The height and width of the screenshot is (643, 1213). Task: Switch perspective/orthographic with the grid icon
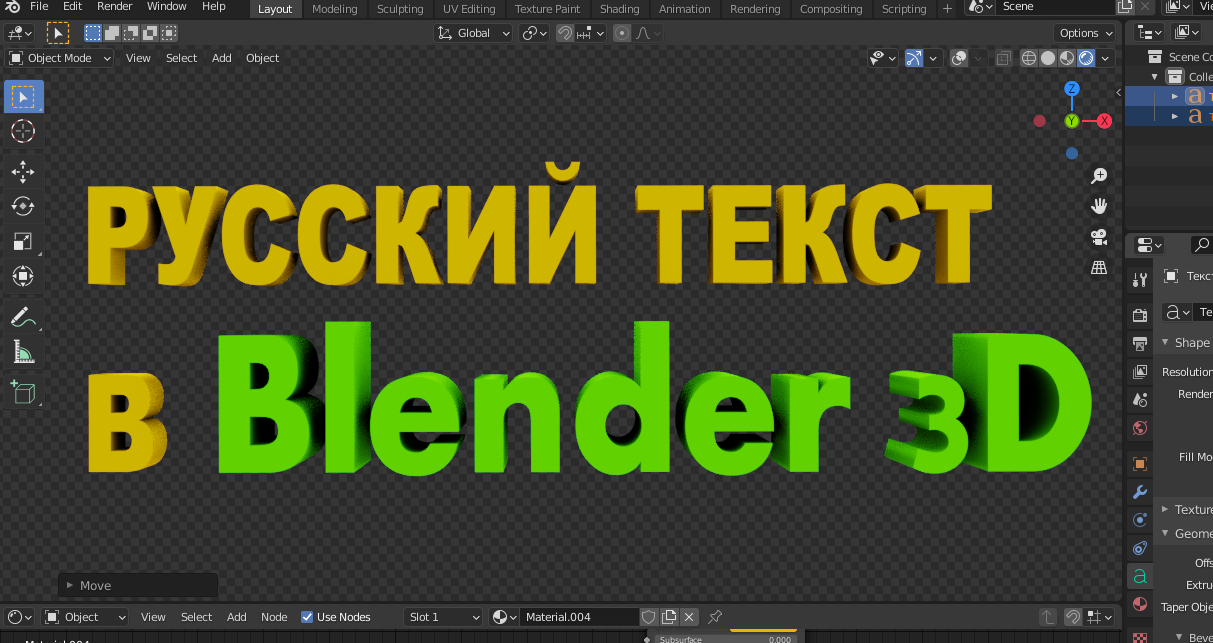click(x=1099, y=267)
